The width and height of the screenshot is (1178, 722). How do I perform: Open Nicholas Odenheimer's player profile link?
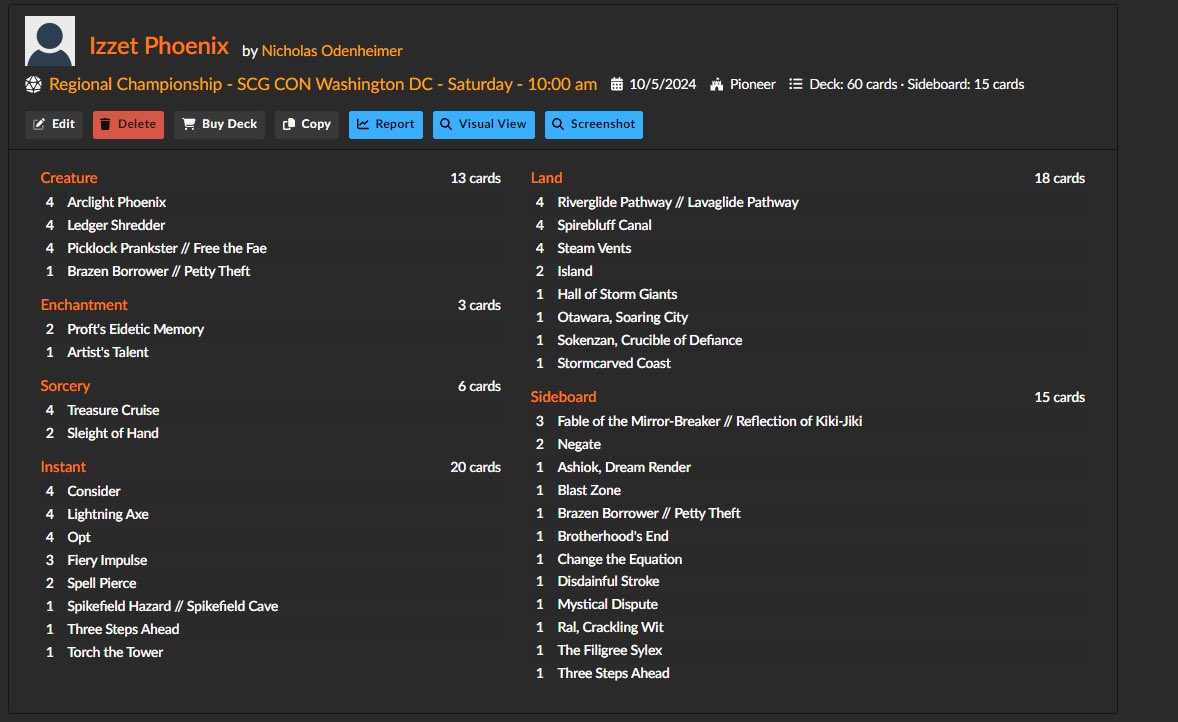point(332,51)
